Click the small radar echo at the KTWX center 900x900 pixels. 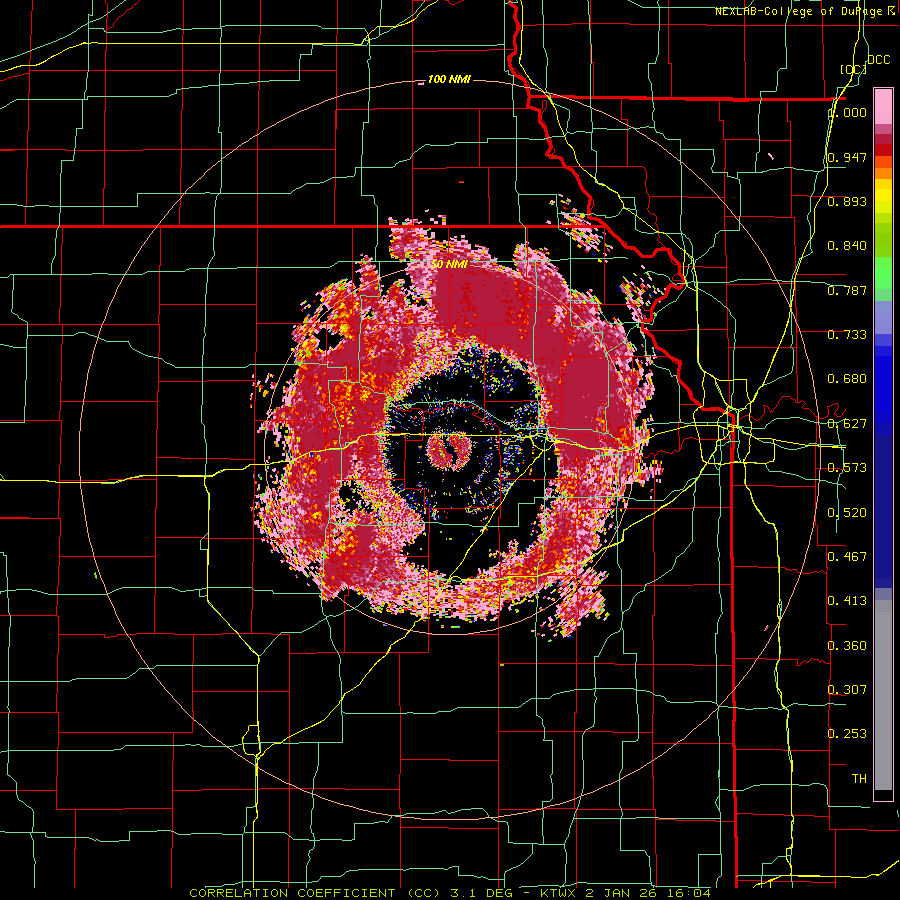point(448,451)
